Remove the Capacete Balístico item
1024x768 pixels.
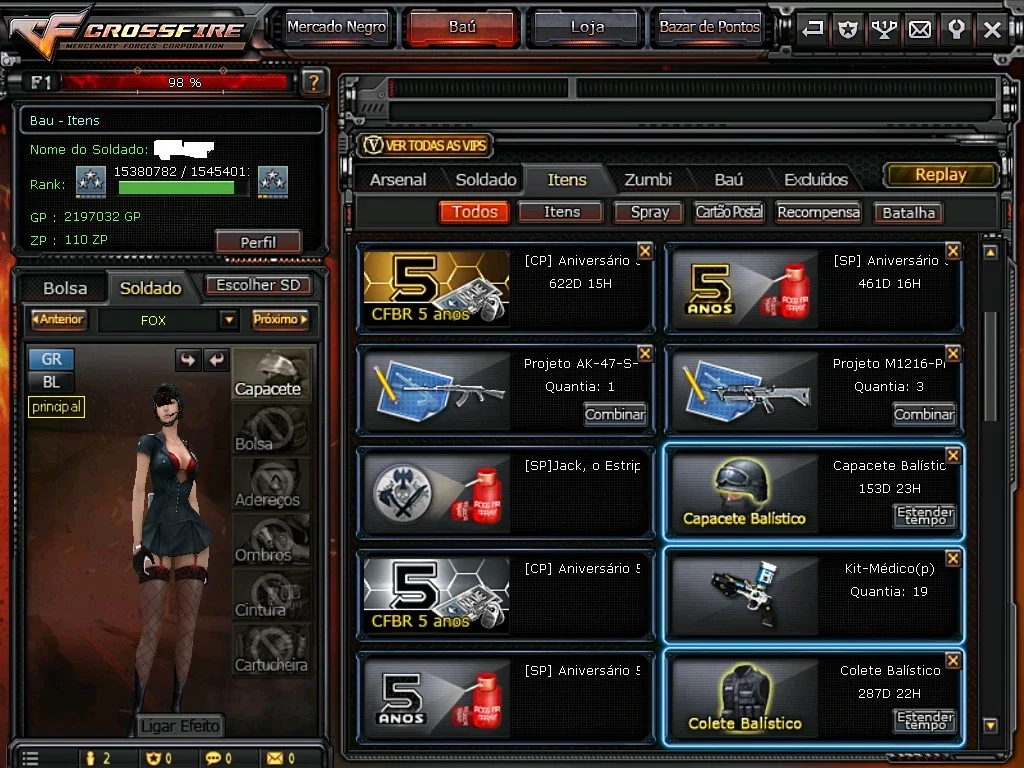pos(953,455)
